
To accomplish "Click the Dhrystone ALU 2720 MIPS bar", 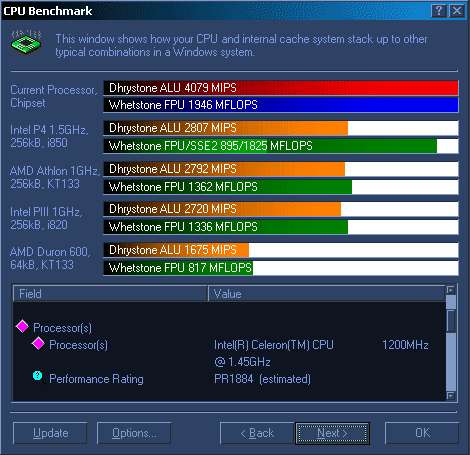I will coord(281,209).
